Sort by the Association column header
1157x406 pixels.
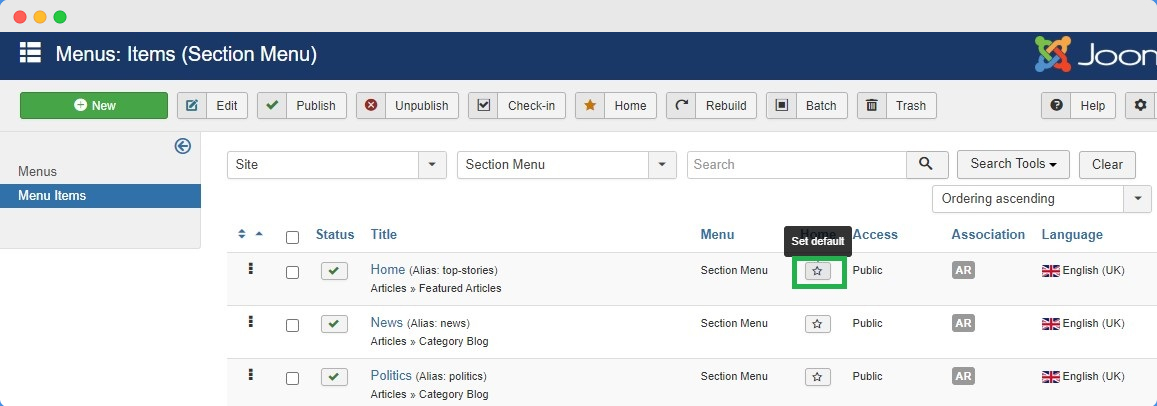point(988,235)
